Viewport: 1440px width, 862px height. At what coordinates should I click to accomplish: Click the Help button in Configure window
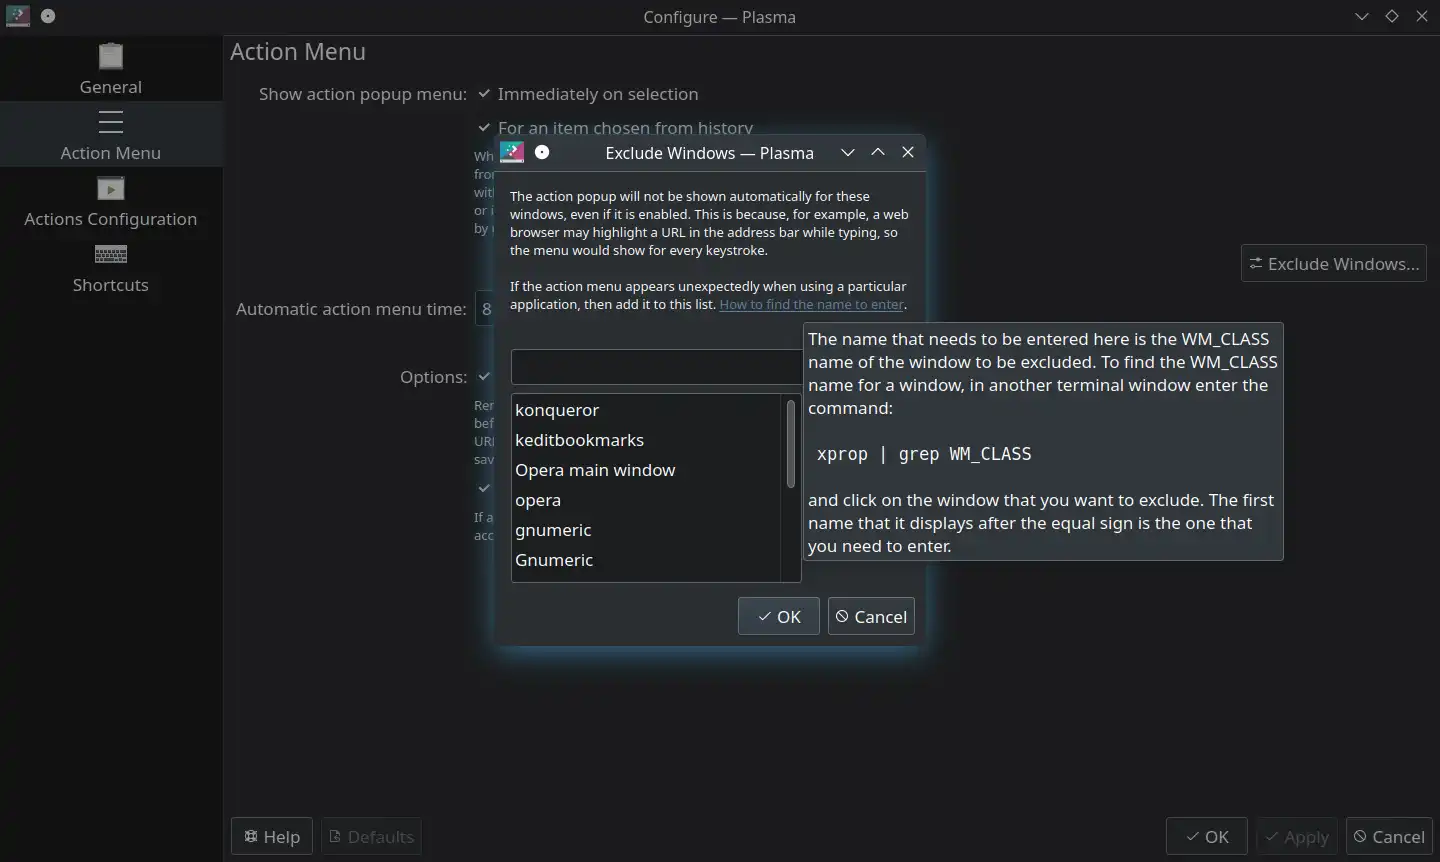click(x=272, y=837)
